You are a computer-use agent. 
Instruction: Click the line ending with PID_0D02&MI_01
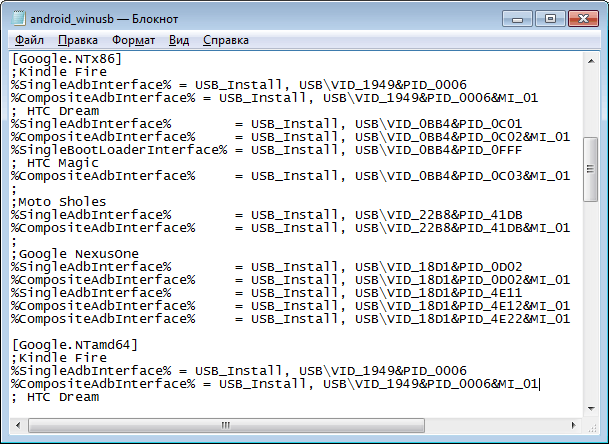coord(291,280)
